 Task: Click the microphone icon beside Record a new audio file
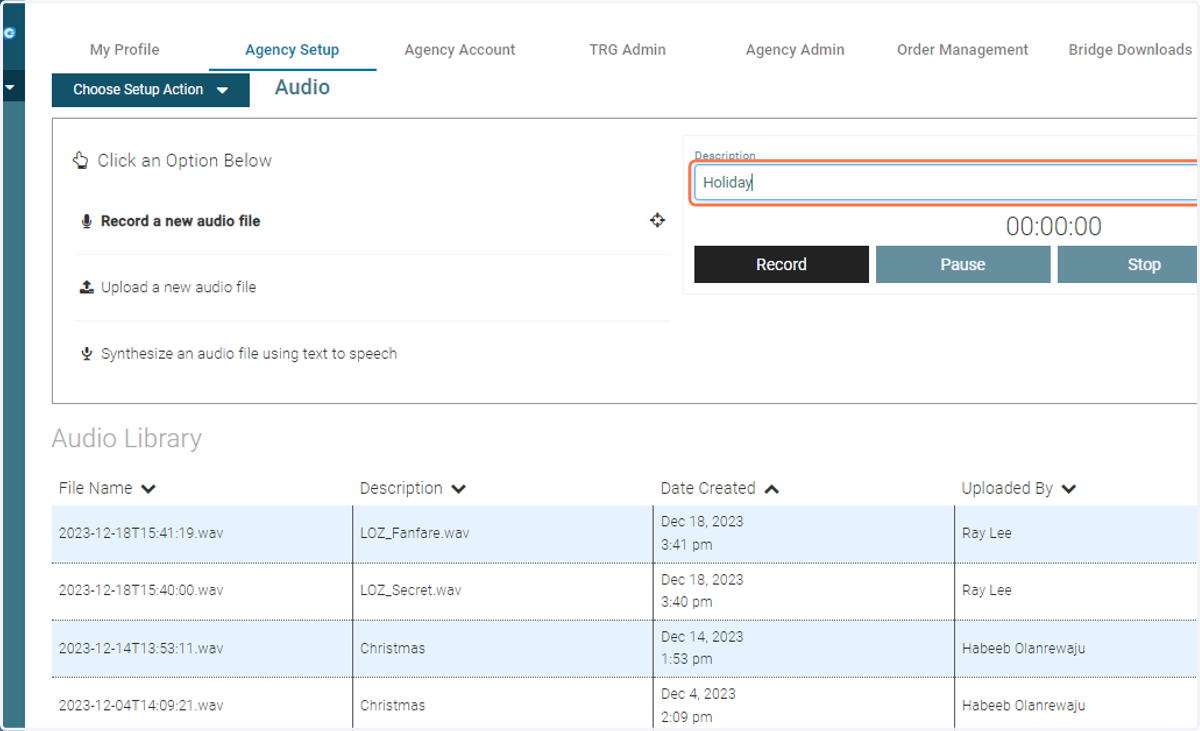coord(87,221)
